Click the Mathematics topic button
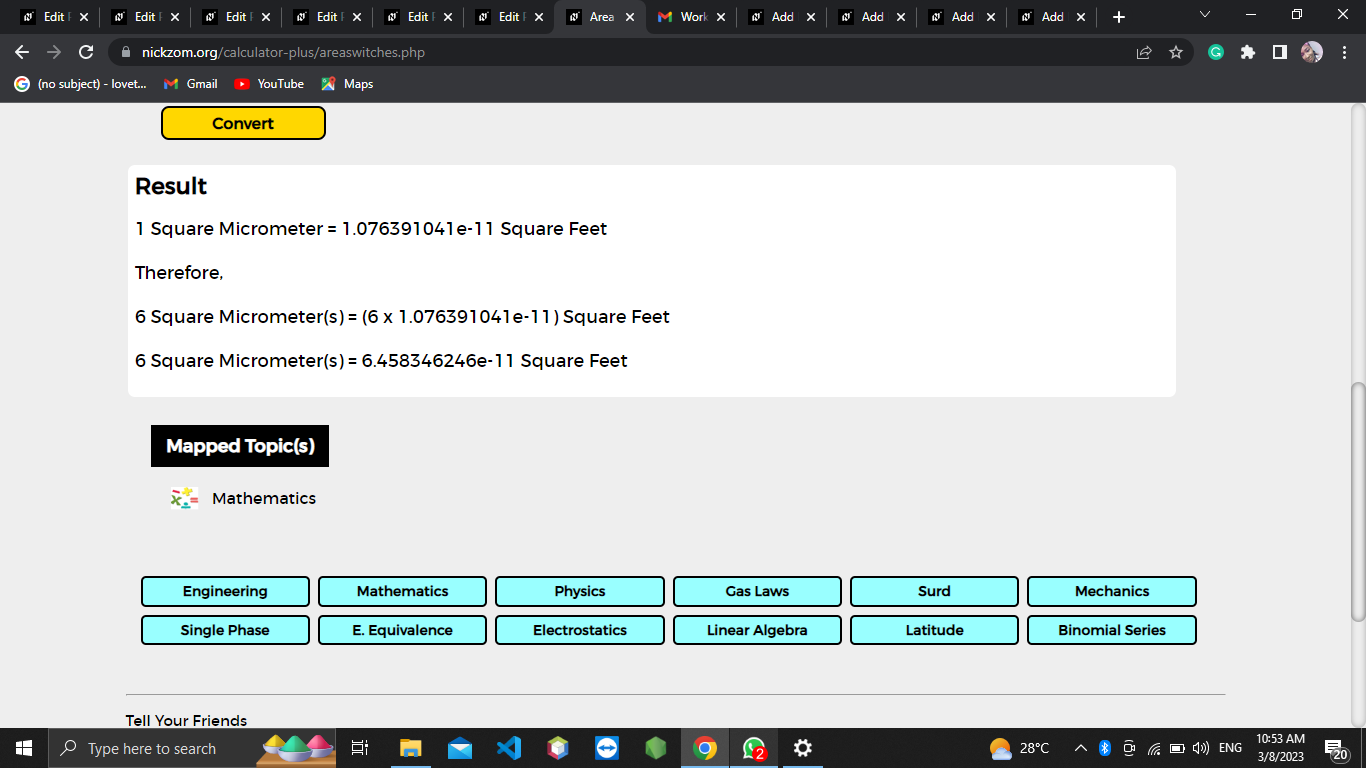The width and height of the screenshot is (1366, 768). 402,591
